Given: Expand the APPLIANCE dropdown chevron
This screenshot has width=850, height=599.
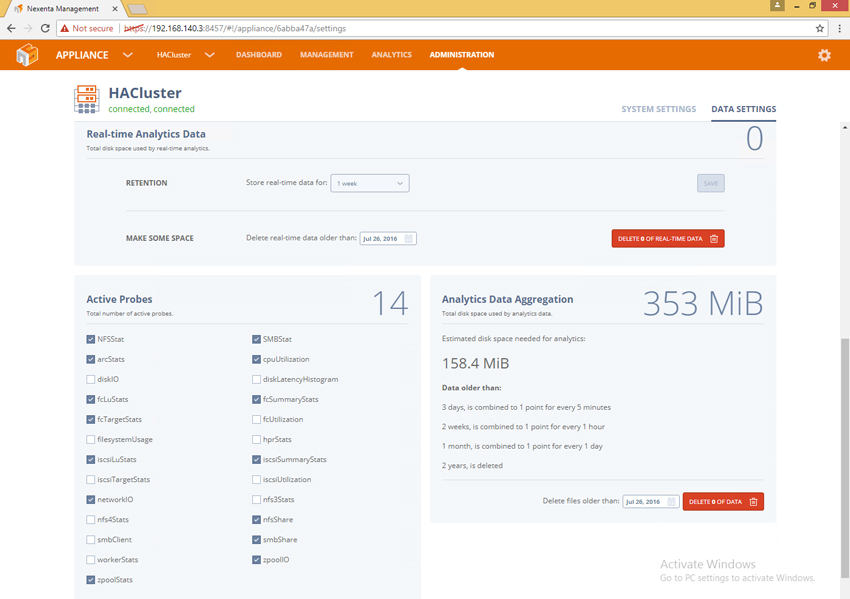Looking at the screenshot, I should coord(128,55).
